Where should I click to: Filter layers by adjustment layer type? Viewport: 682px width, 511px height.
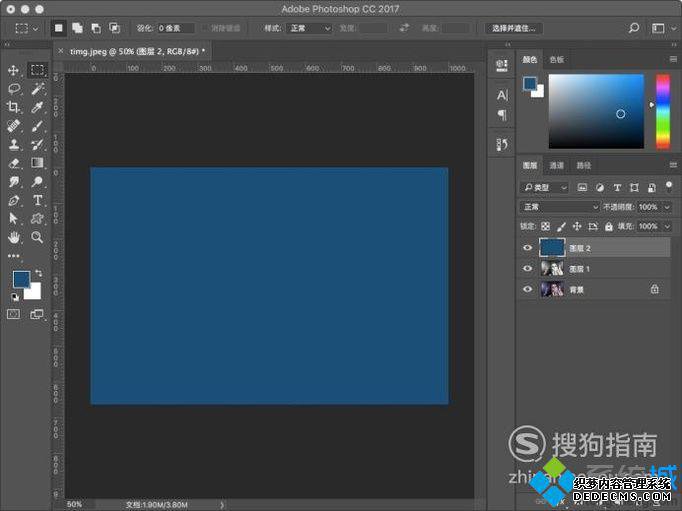tap(600, 187)
